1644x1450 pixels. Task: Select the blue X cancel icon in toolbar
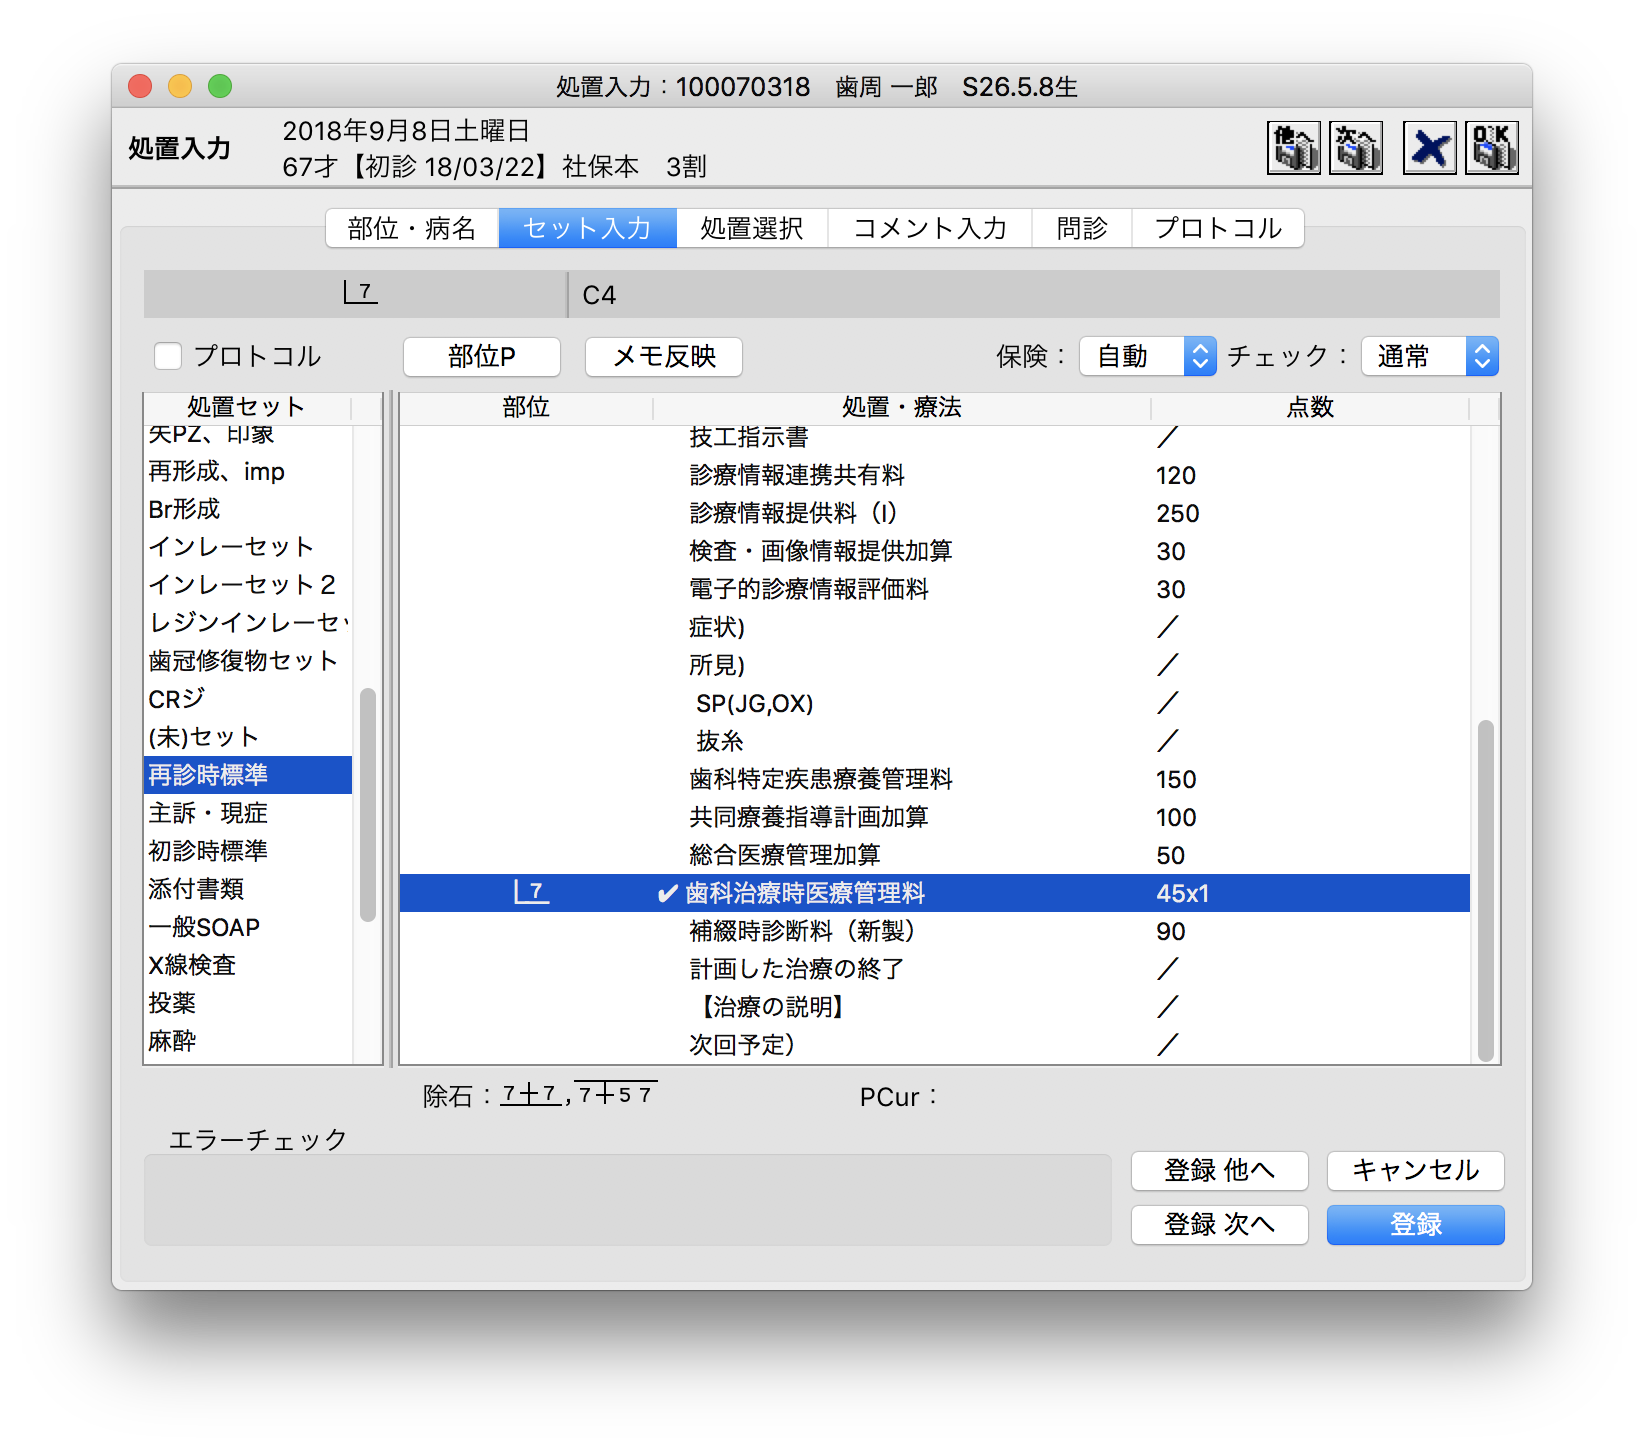1429,147
